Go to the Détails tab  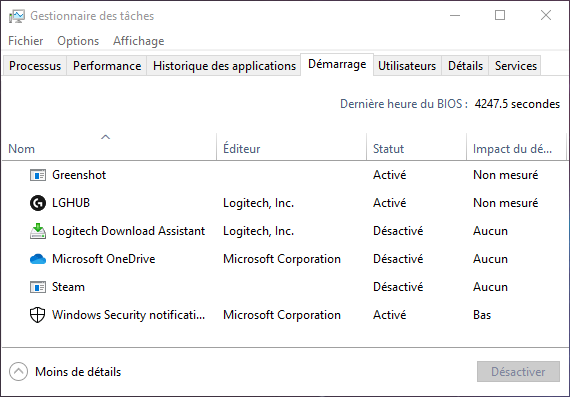point(465,66)
